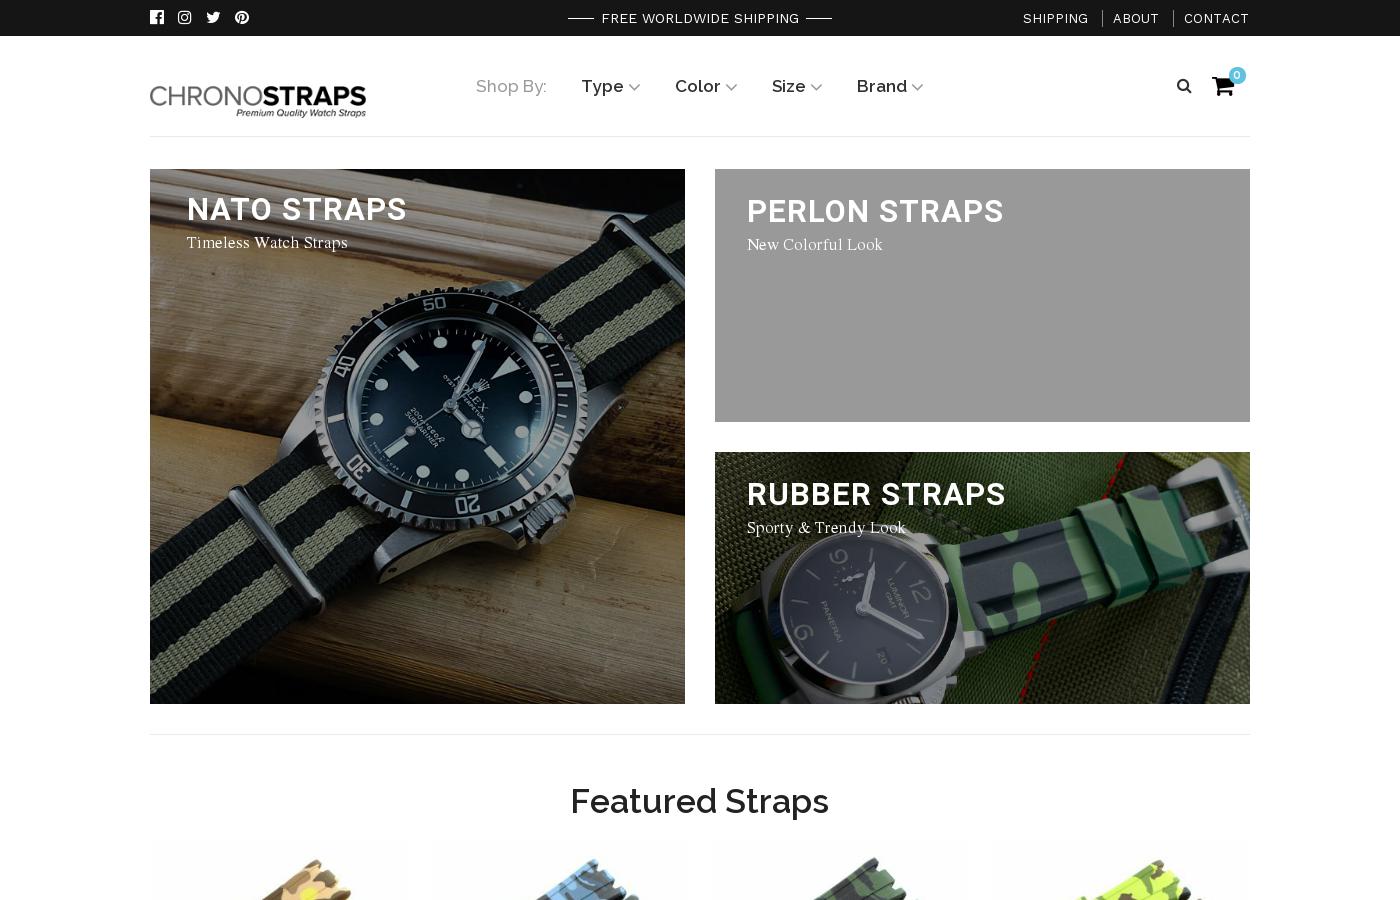The image size is (1400, 900).
Task: Click the cart item count badge
Action: pyautogui.click(x=1237, y=75)
